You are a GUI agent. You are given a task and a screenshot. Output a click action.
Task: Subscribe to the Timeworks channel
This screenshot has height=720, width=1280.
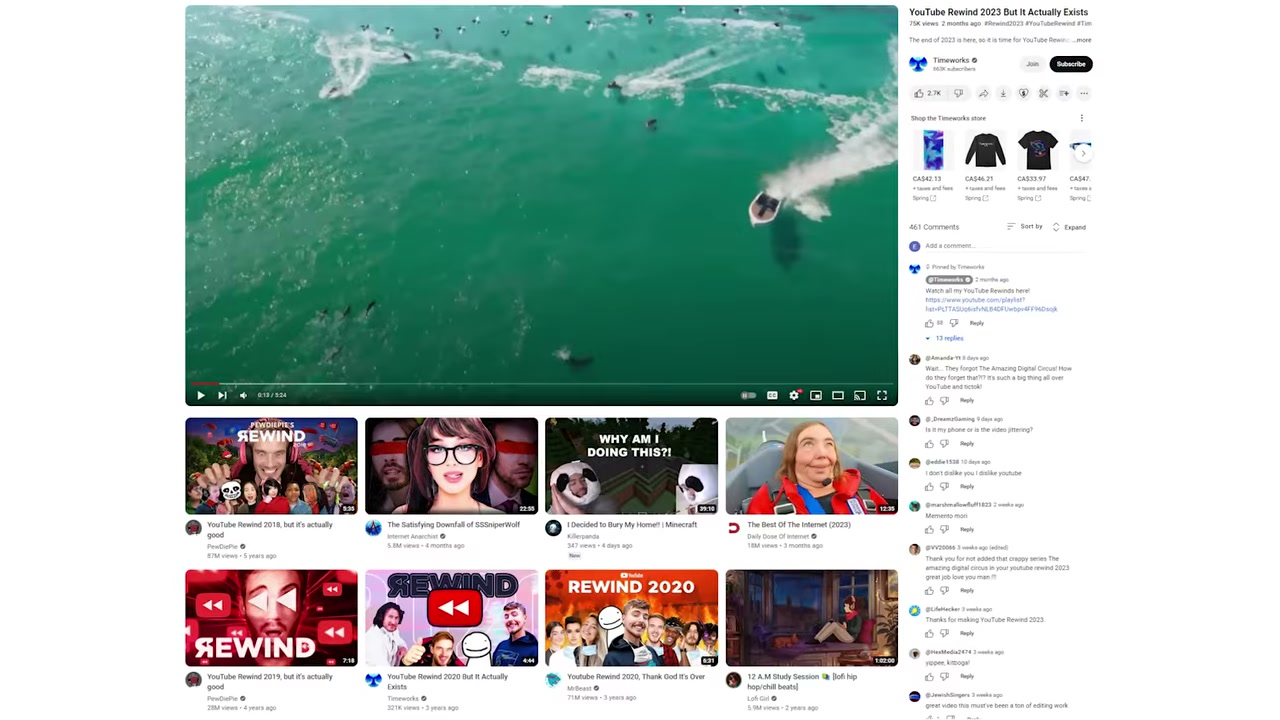tap(1071, 64)
